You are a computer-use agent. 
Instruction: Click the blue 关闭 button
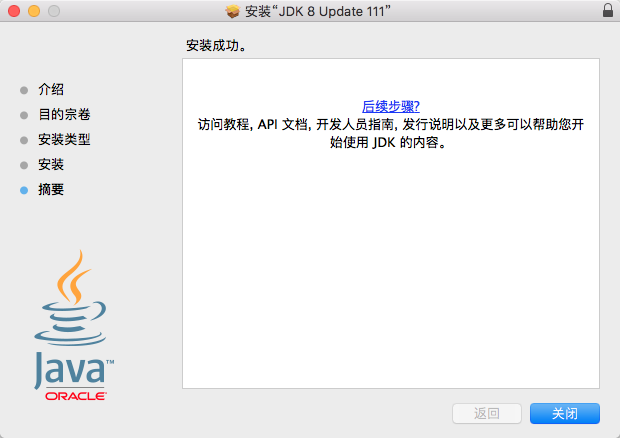click(x=565, y=413)
